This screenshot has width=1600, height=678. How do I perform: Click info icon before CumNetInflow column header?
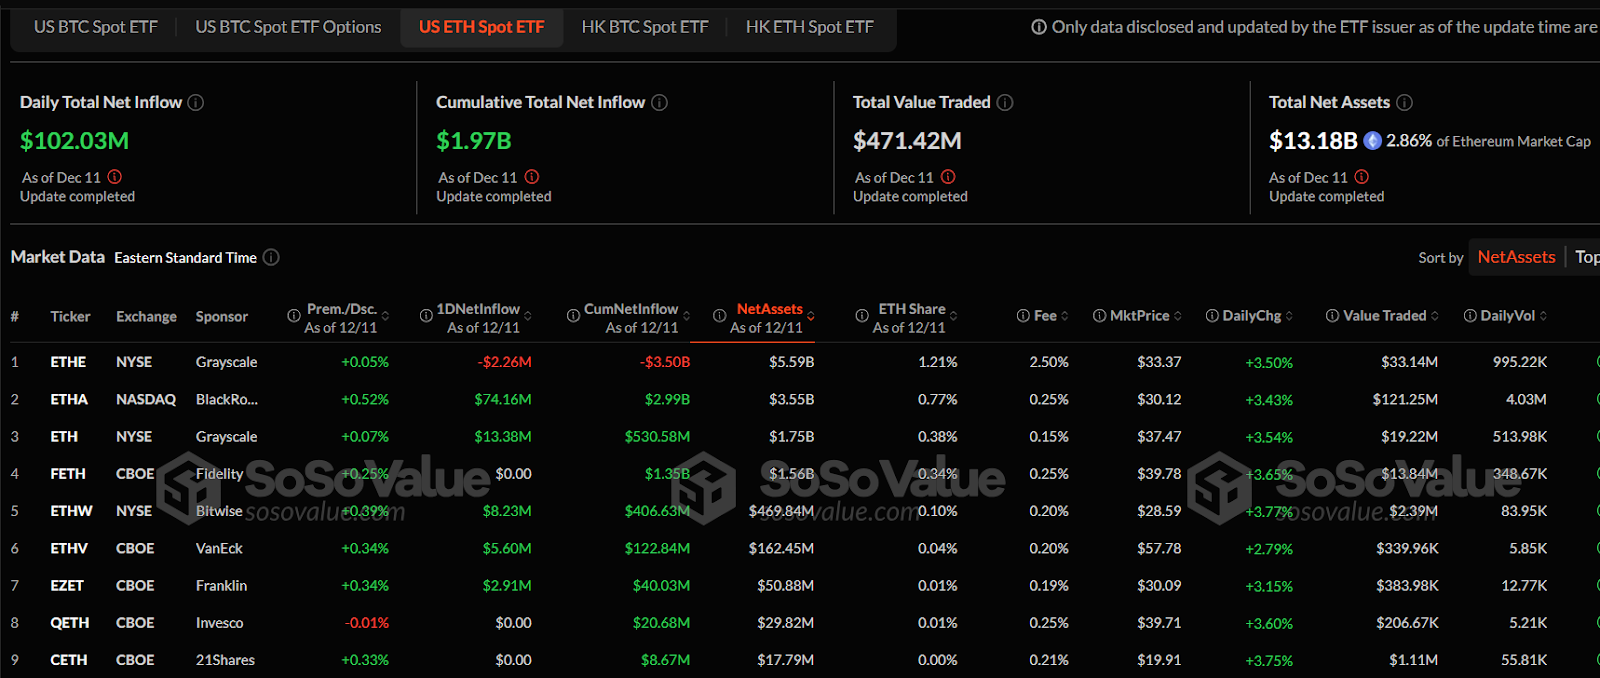tap(573, 316)
